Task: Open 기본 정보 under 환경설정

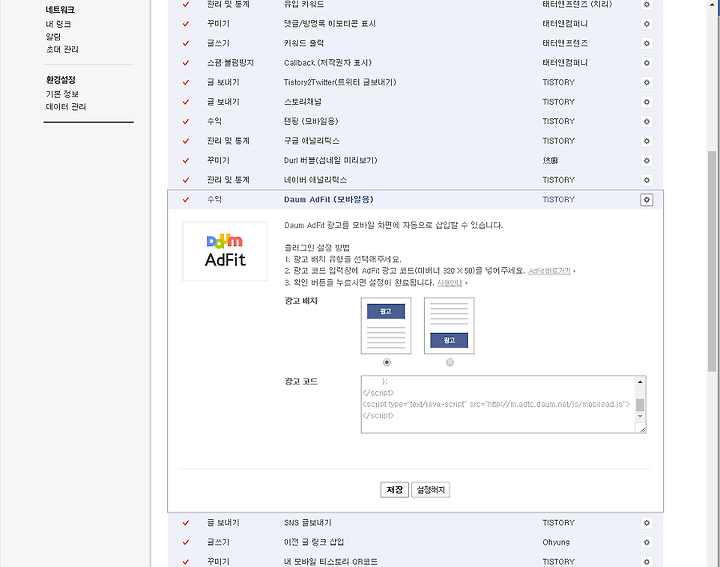Action: tap(62, 94)
